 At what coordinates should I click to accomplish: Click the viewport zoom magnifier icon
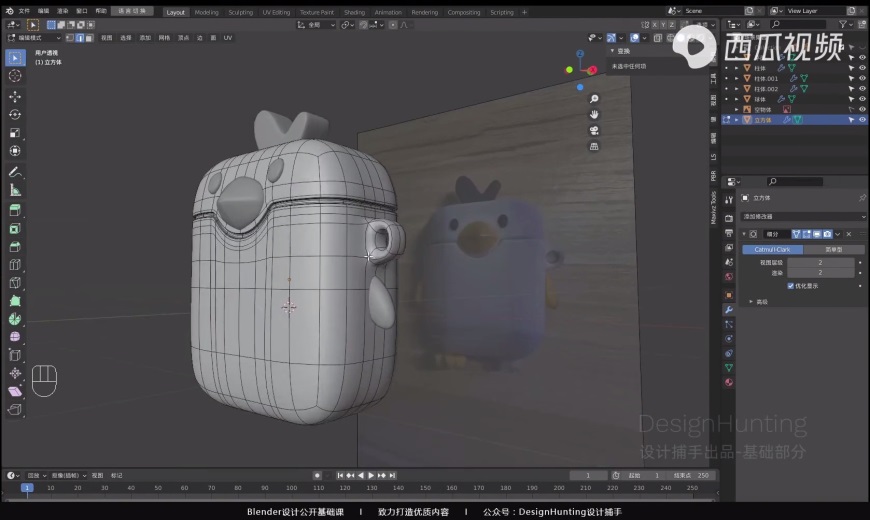tap(594, 99)
